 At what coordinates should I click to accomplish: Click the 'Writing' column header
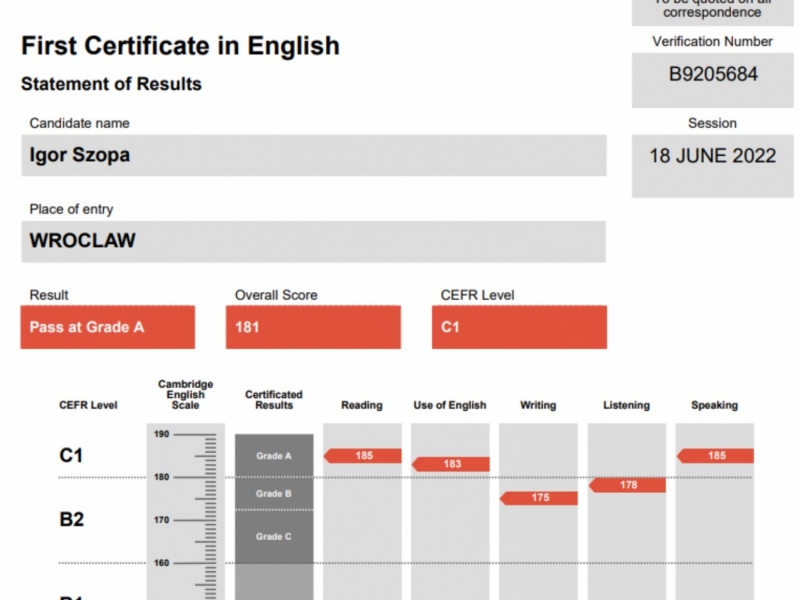click(538, 405)
